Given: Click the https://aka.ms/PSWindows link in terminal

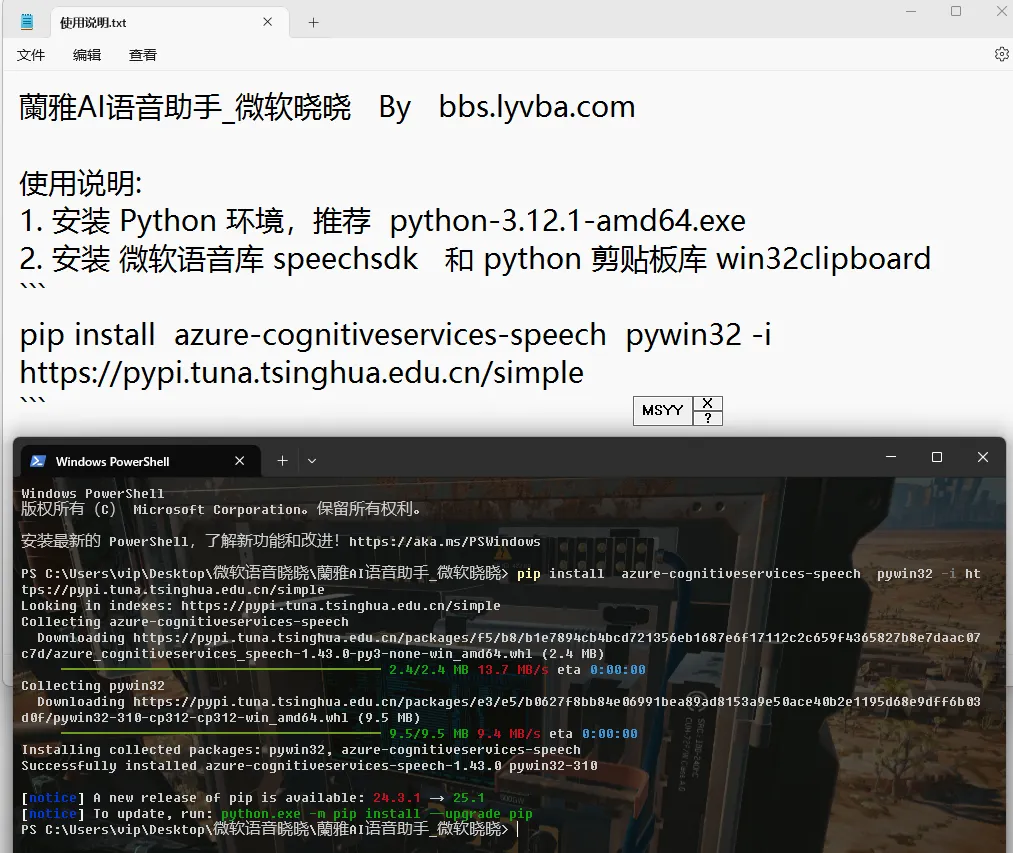Looking at the screenshot, I should (x=444, y=542).
